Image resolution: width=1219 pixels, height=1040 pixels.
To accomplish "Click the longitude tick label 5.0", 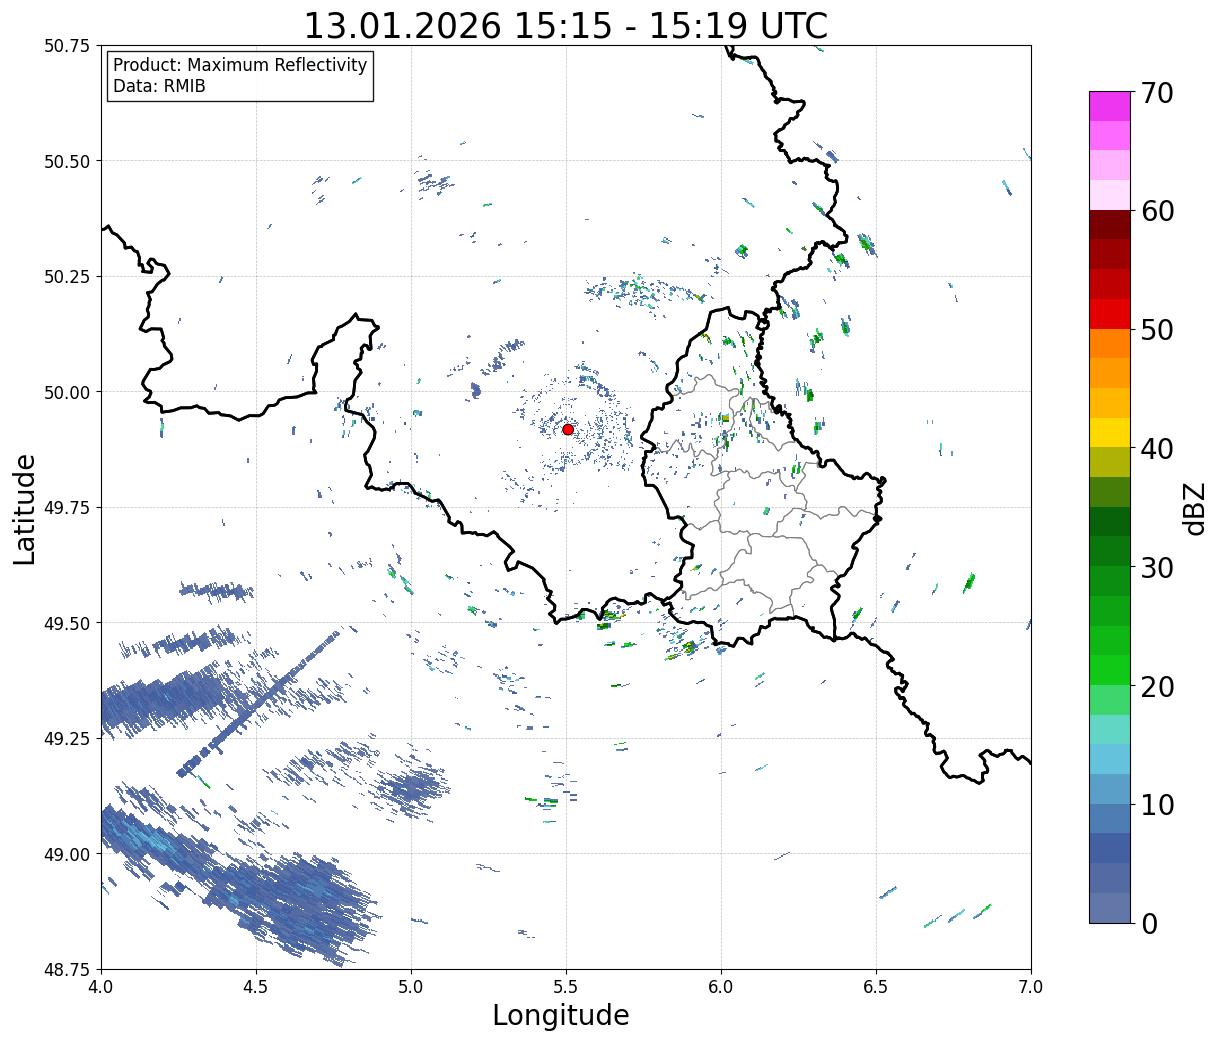I will [411, 987].
